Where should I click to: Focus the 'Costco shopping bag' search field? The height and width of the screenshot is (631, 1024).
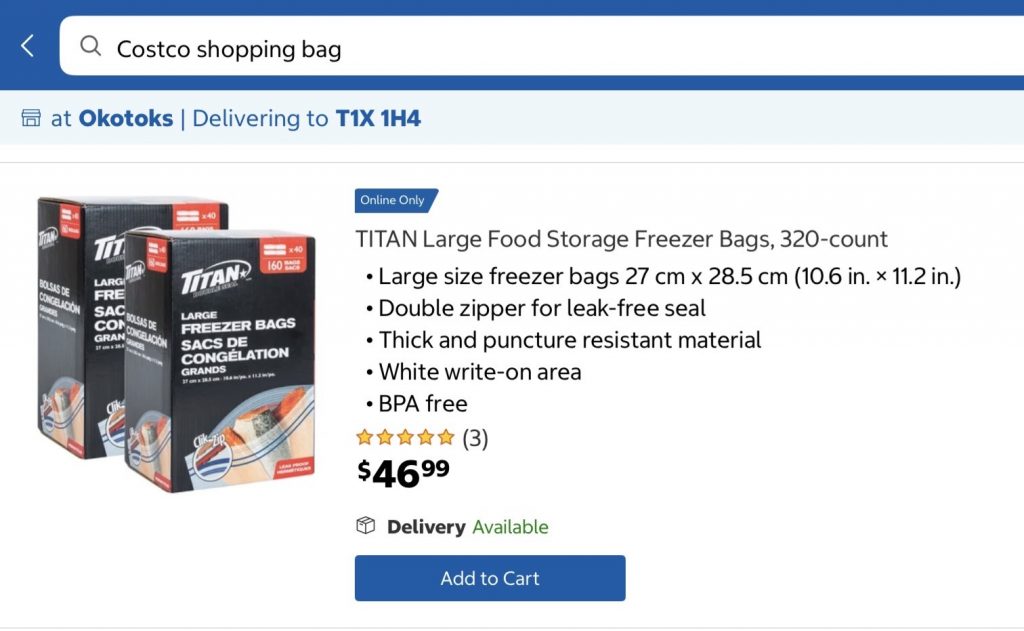(500, 47)
